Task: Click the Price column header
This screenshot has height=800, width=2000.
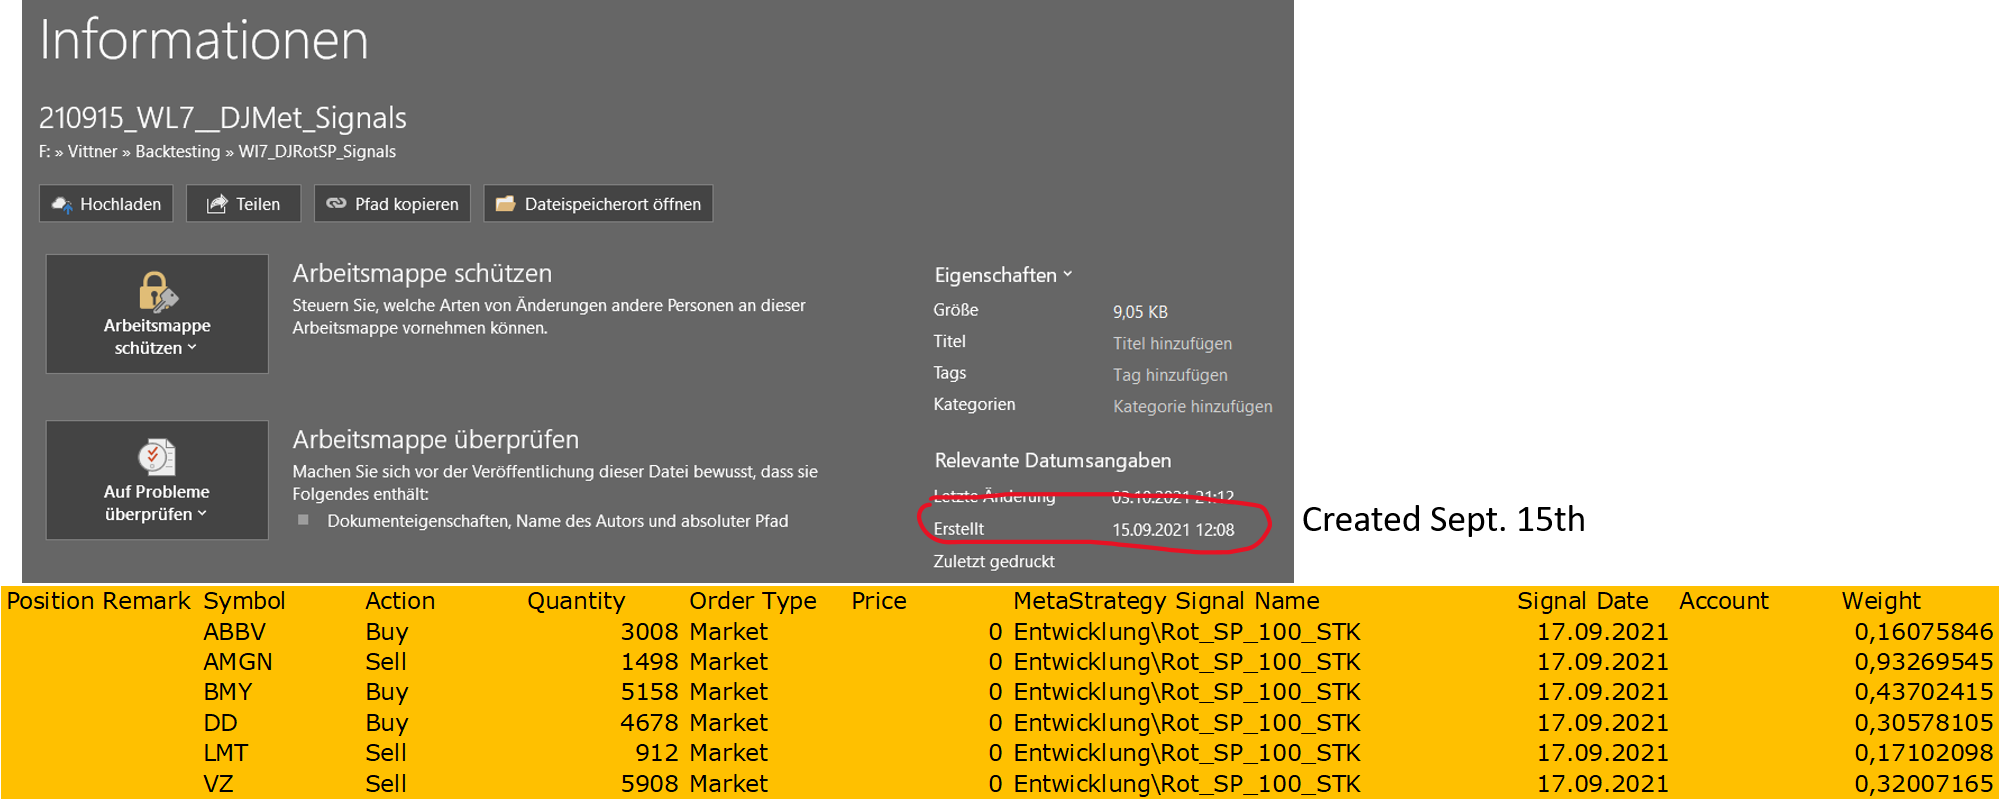Action: (x=879, y=601)
